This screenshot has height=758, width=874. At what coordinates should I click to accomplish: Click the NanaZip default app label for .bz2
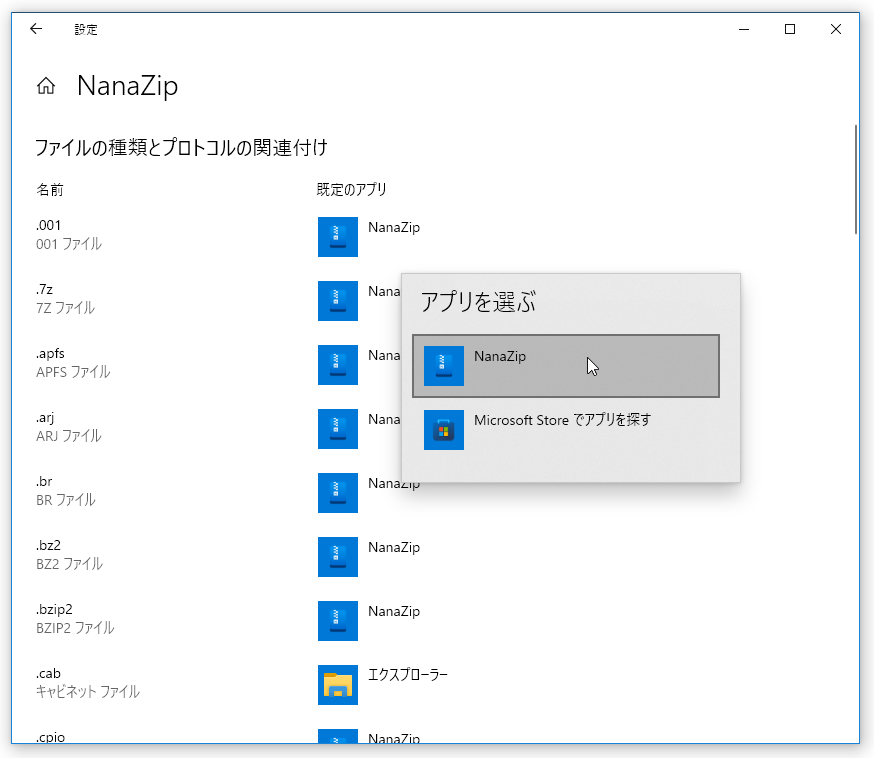click(394, 547)
